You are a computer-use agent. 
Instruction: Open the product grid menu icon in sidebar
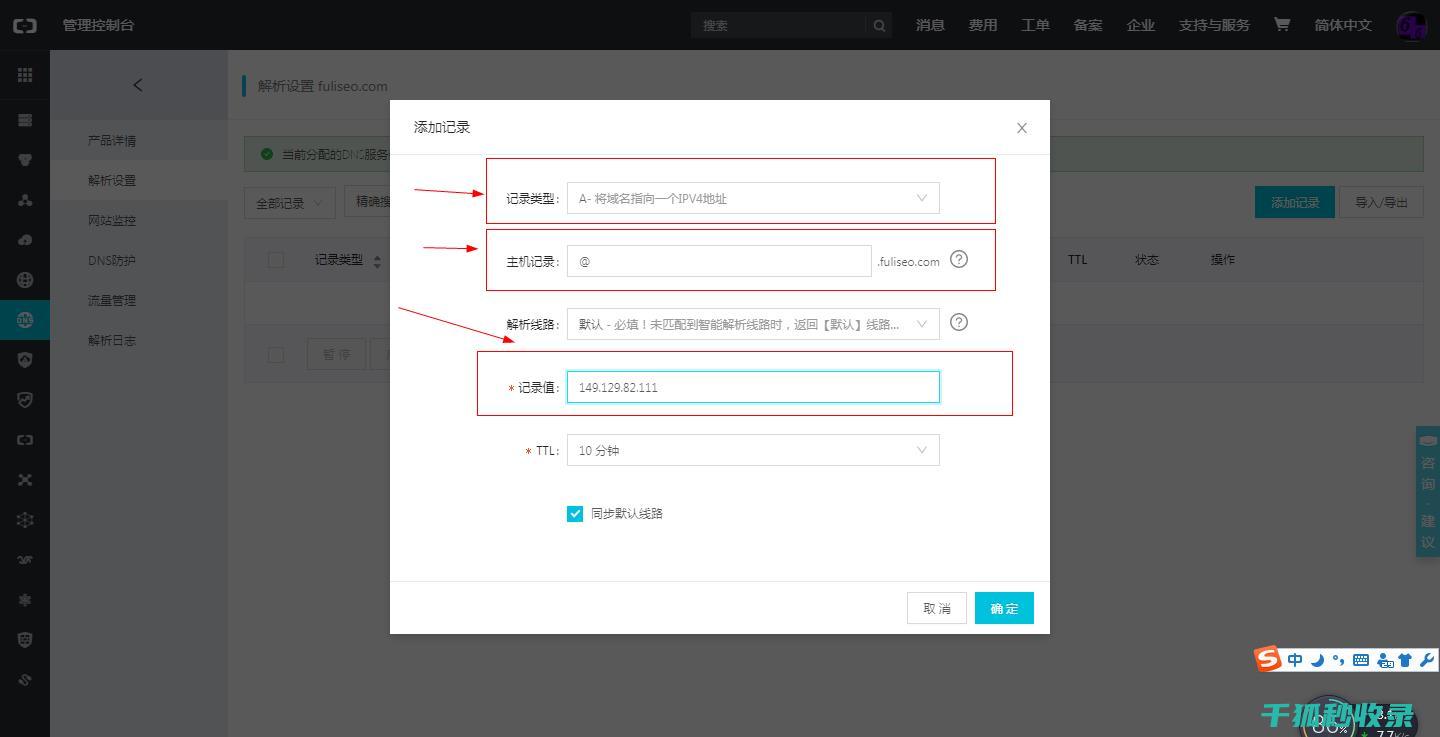click(25, 75)
